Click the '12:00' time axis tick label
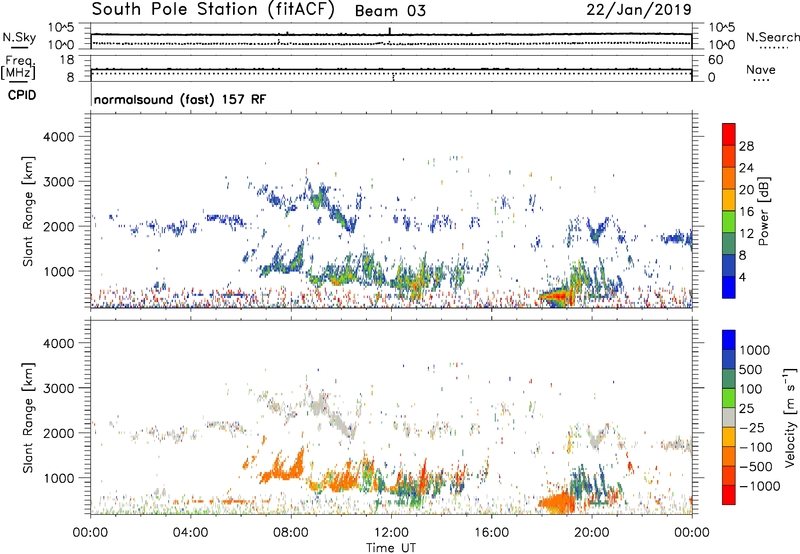Screen dimensions: 800x554 pyautogui.click(x=391, y=533)
